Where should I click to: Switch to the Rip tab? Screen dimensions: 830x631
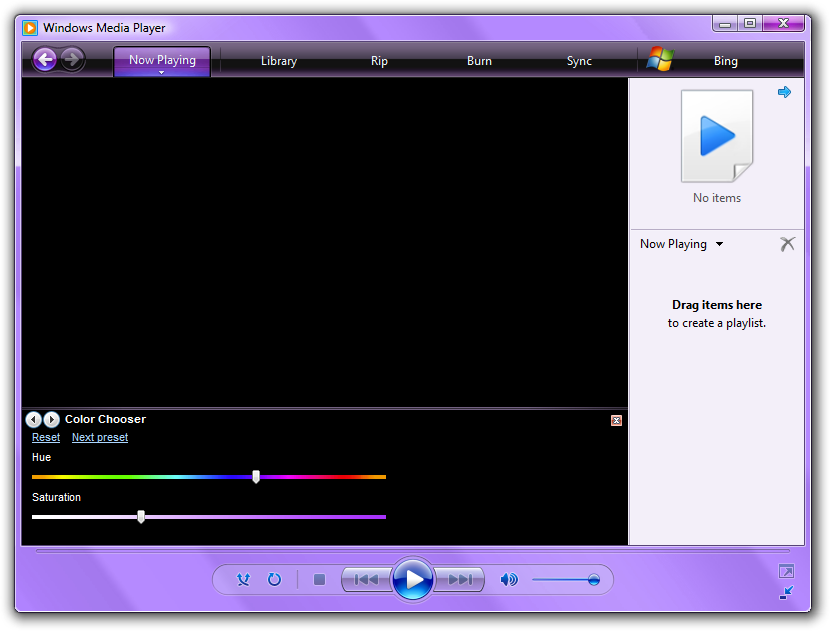[x=379, y=61]
